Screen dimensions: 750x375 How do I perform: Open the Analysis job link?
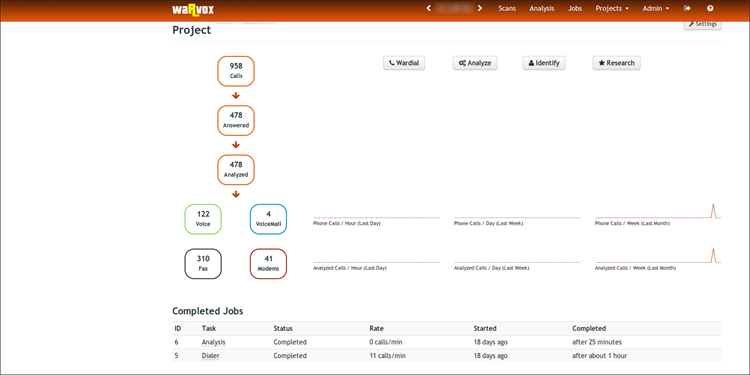pyautogui.click(x=213, y=342)
